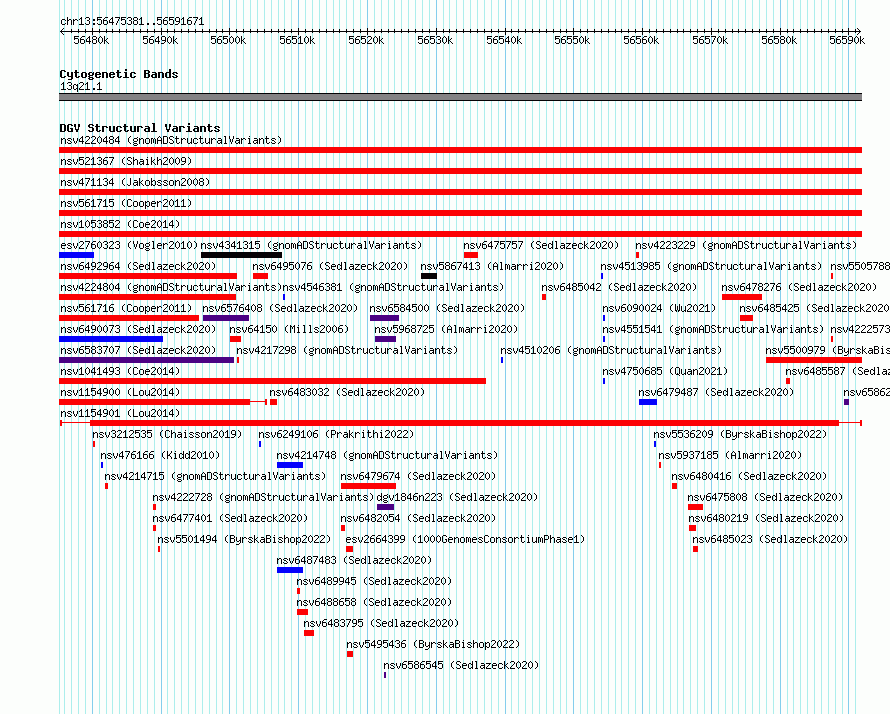
Task: Click esv2664399 1000GenomesConsortiumPhase1 label
Action: [465, 539]
